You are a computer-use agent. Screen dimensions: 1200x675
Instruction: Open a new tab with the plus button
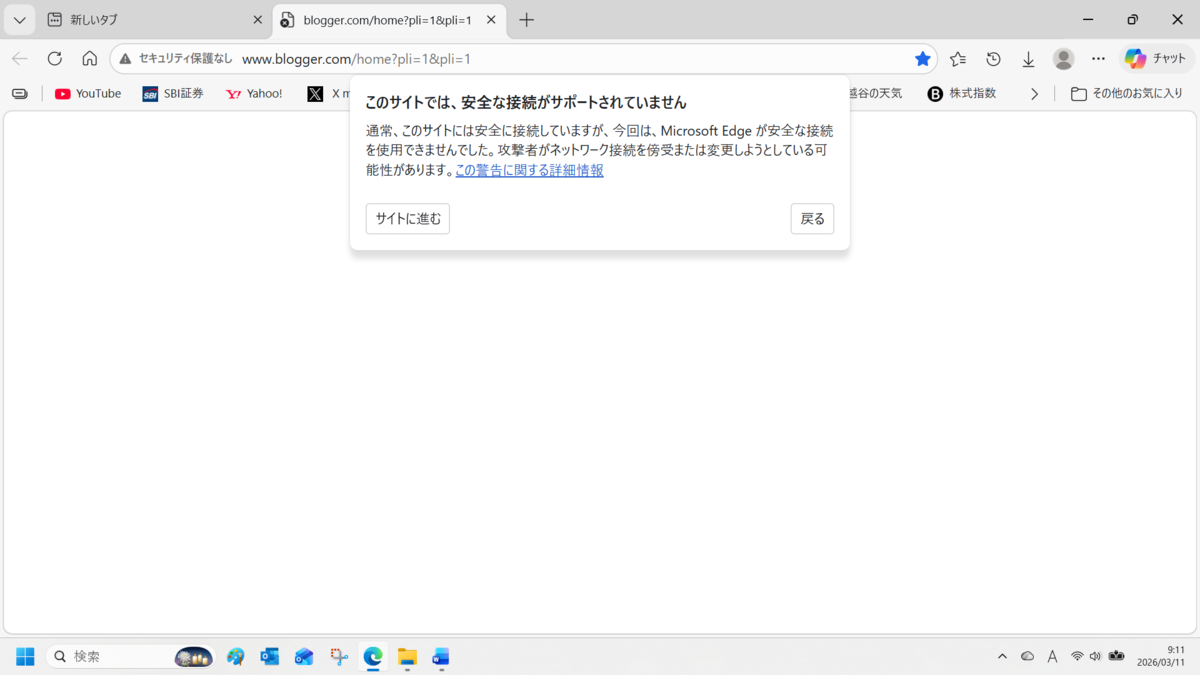(x=527, y=20)
